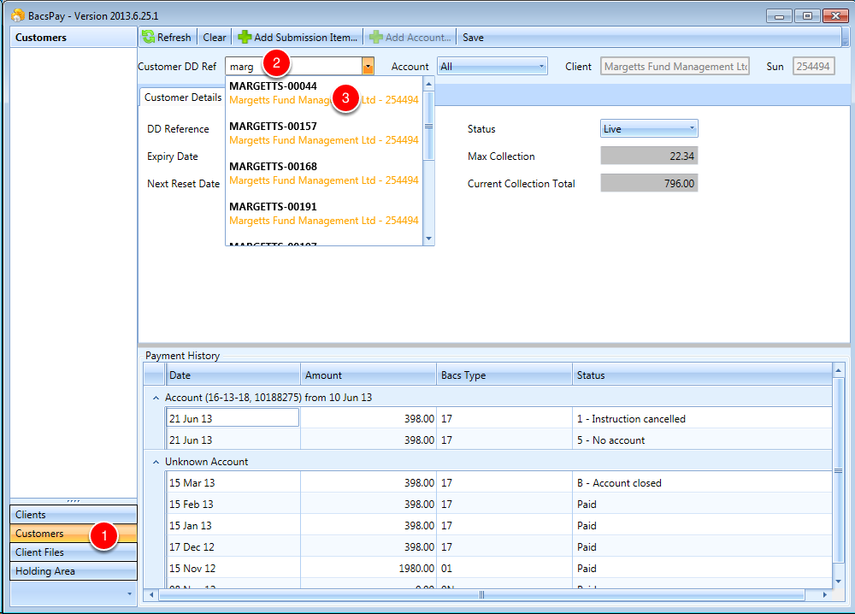Click the Max Collection field 22.34
The width and height of the screenshot is (855, 614).
tap(649, 156)
